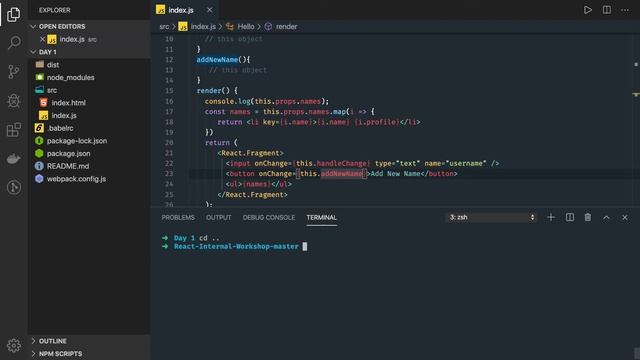
Task: Click the Hello class breadcrumb
Action: [x=246, y=27]
